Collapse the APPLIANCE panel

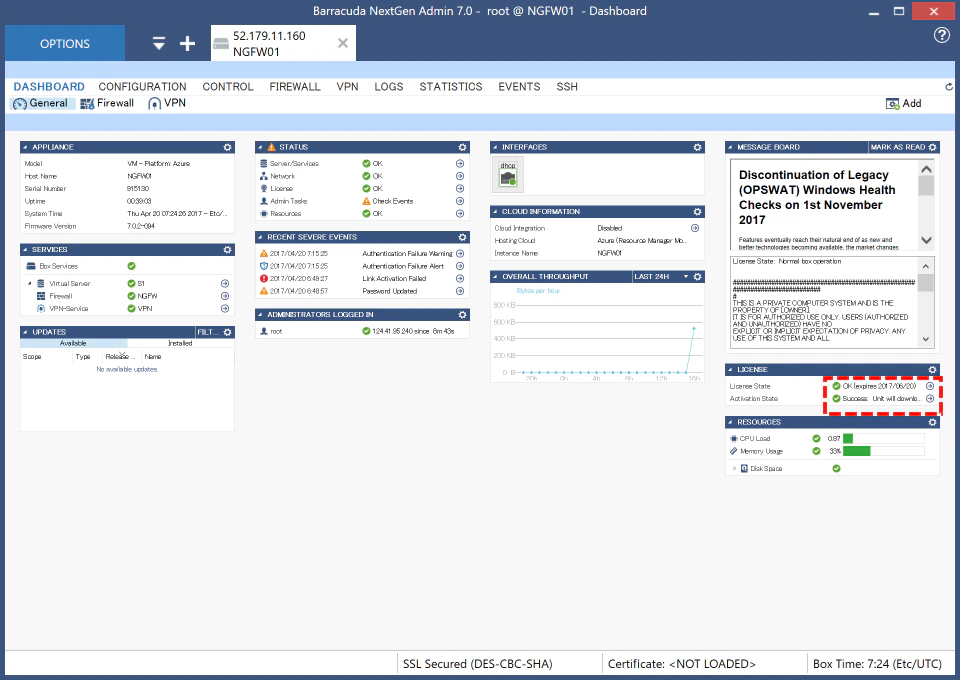tap(25, 148)
